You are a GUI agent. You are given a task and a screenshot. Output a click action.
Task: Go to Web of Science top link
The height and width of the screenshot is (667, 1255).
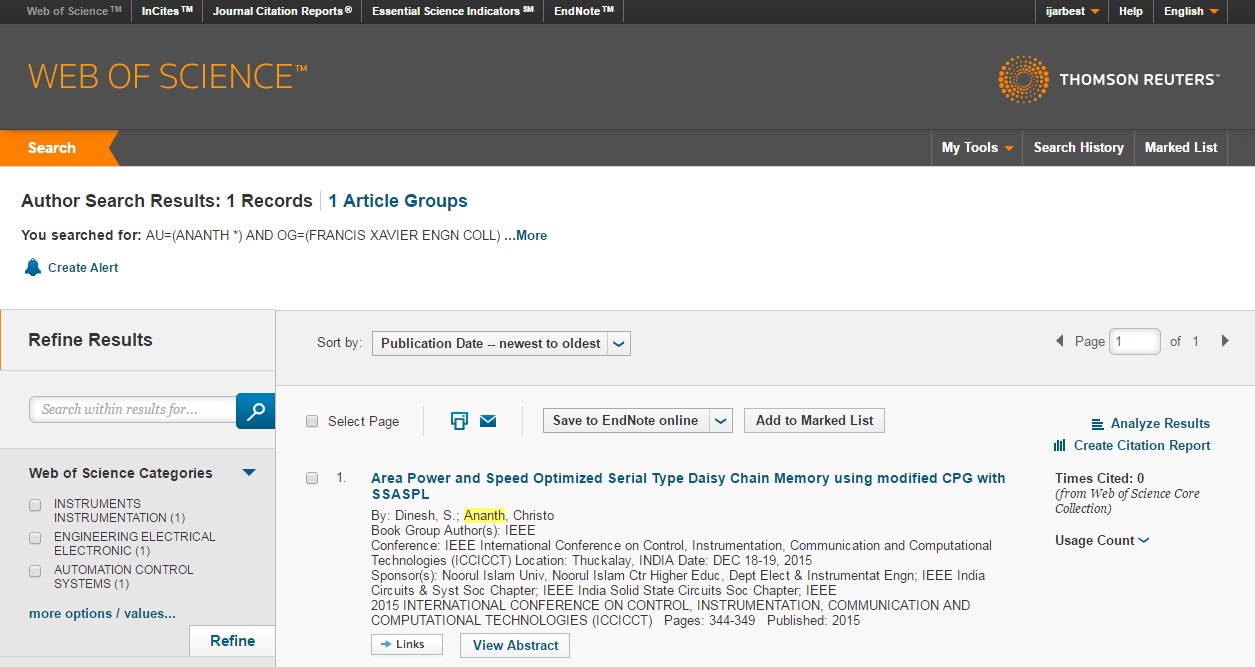click(74, 11)
